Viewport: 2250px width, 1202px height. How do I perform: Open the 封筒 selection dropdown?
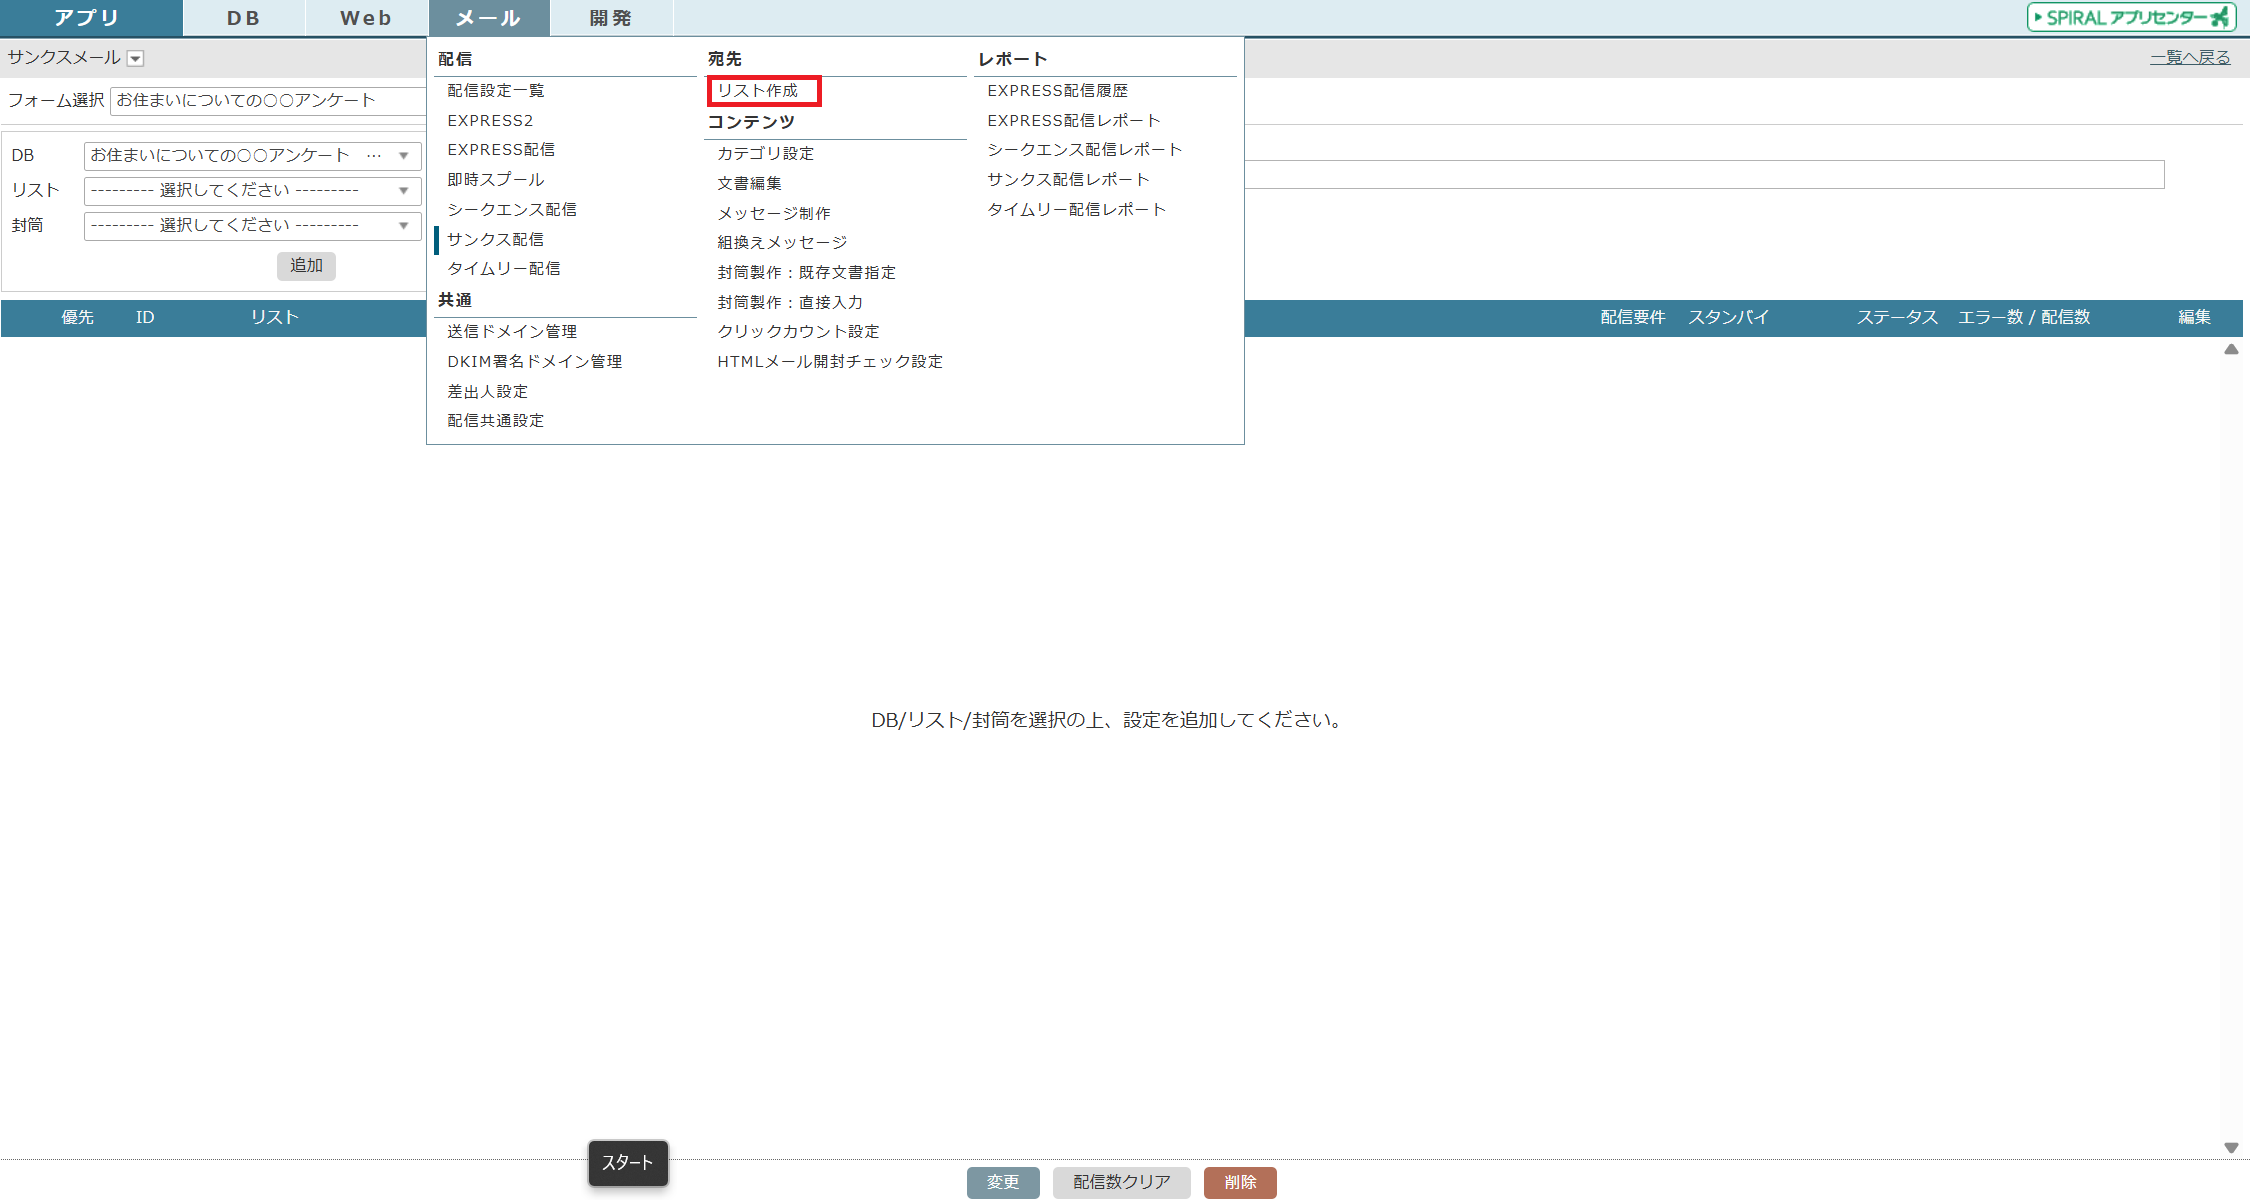point(252,226)
